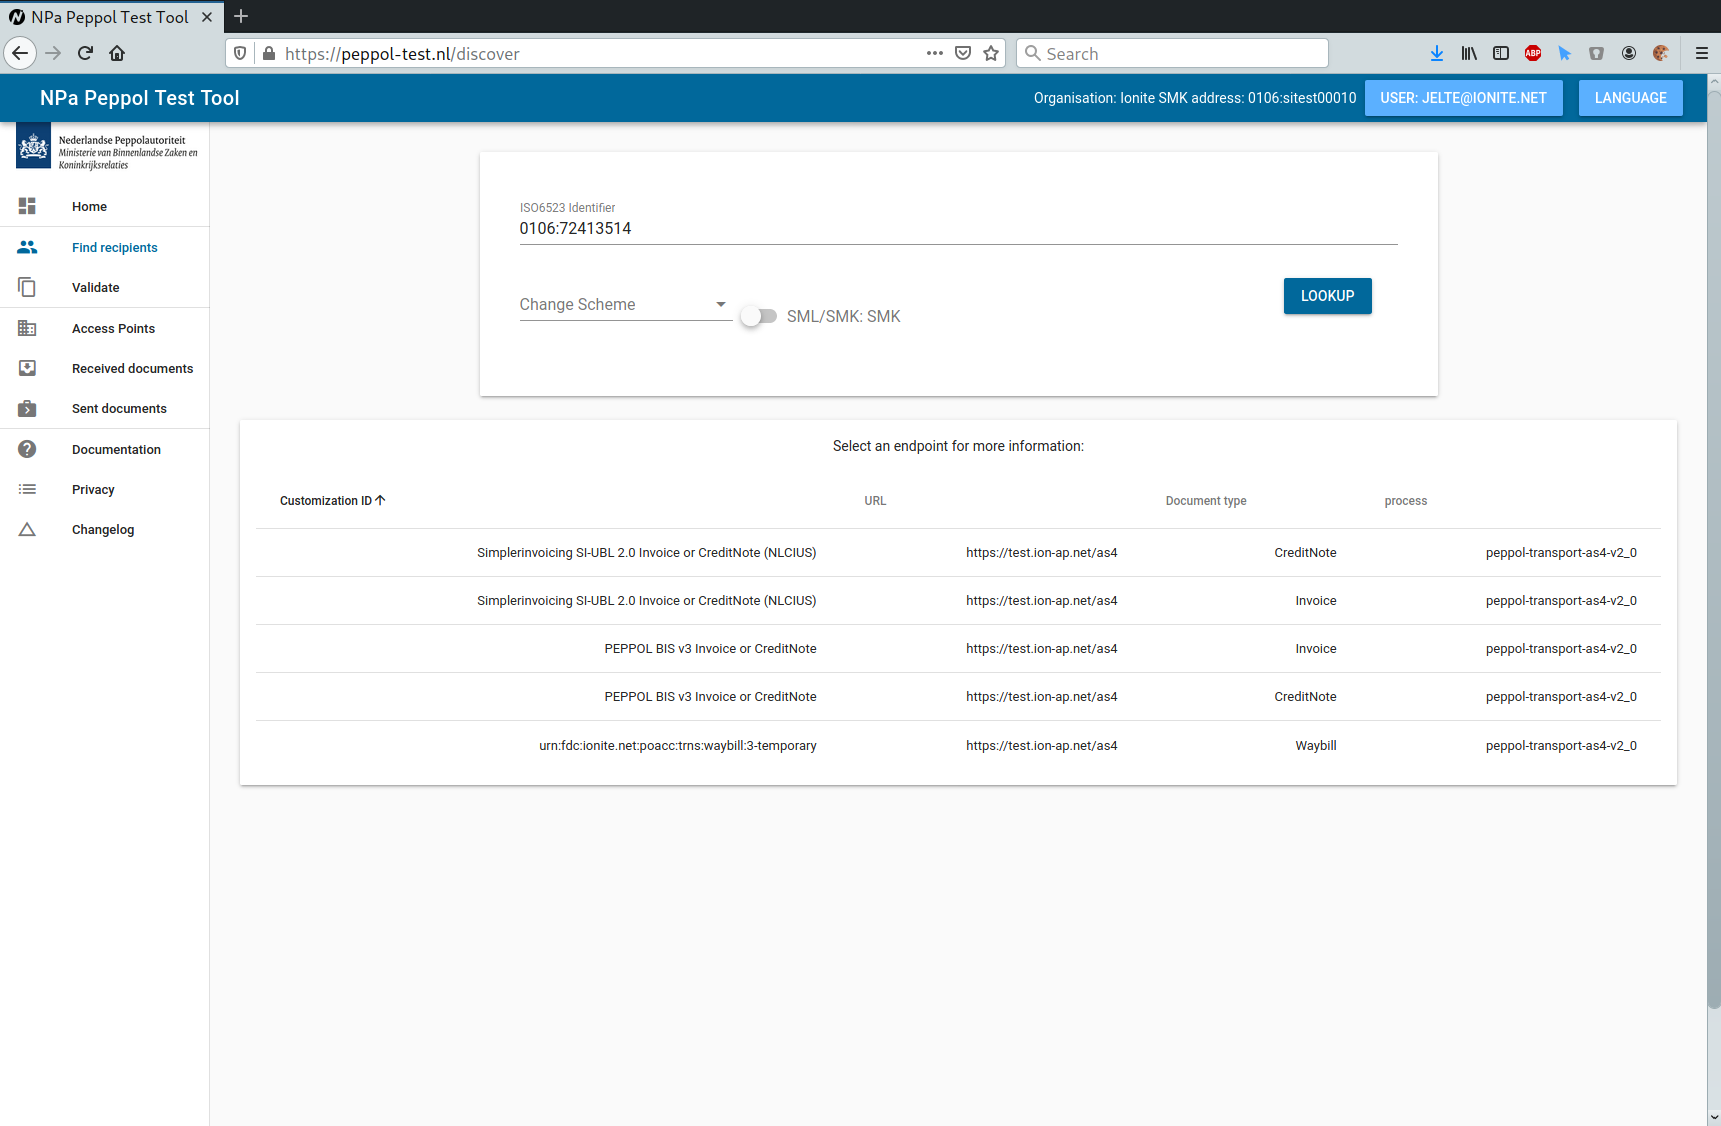Image resolution: width=1721 pixels, height=1126 pixels.
Task: Click the Pocket save icon in address bar
Action: pyautogui.click(x=963, y=53)
